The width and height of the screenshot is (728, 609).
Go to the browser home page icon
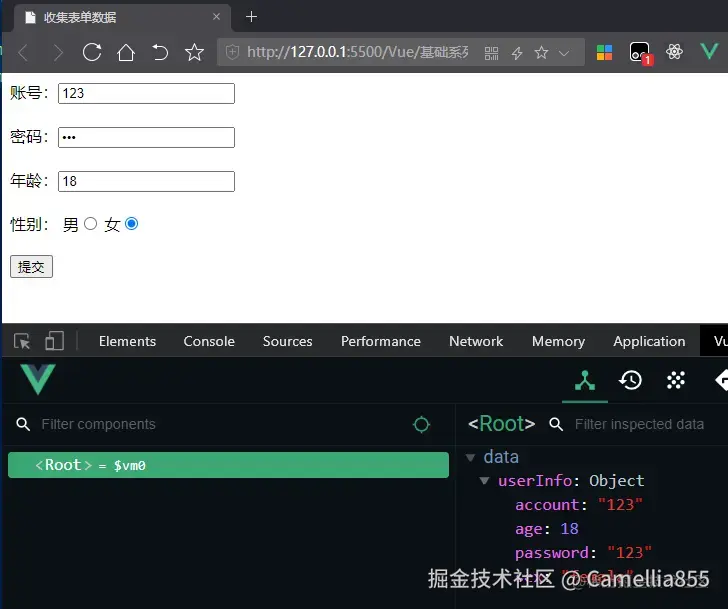(x=126, y=52)
